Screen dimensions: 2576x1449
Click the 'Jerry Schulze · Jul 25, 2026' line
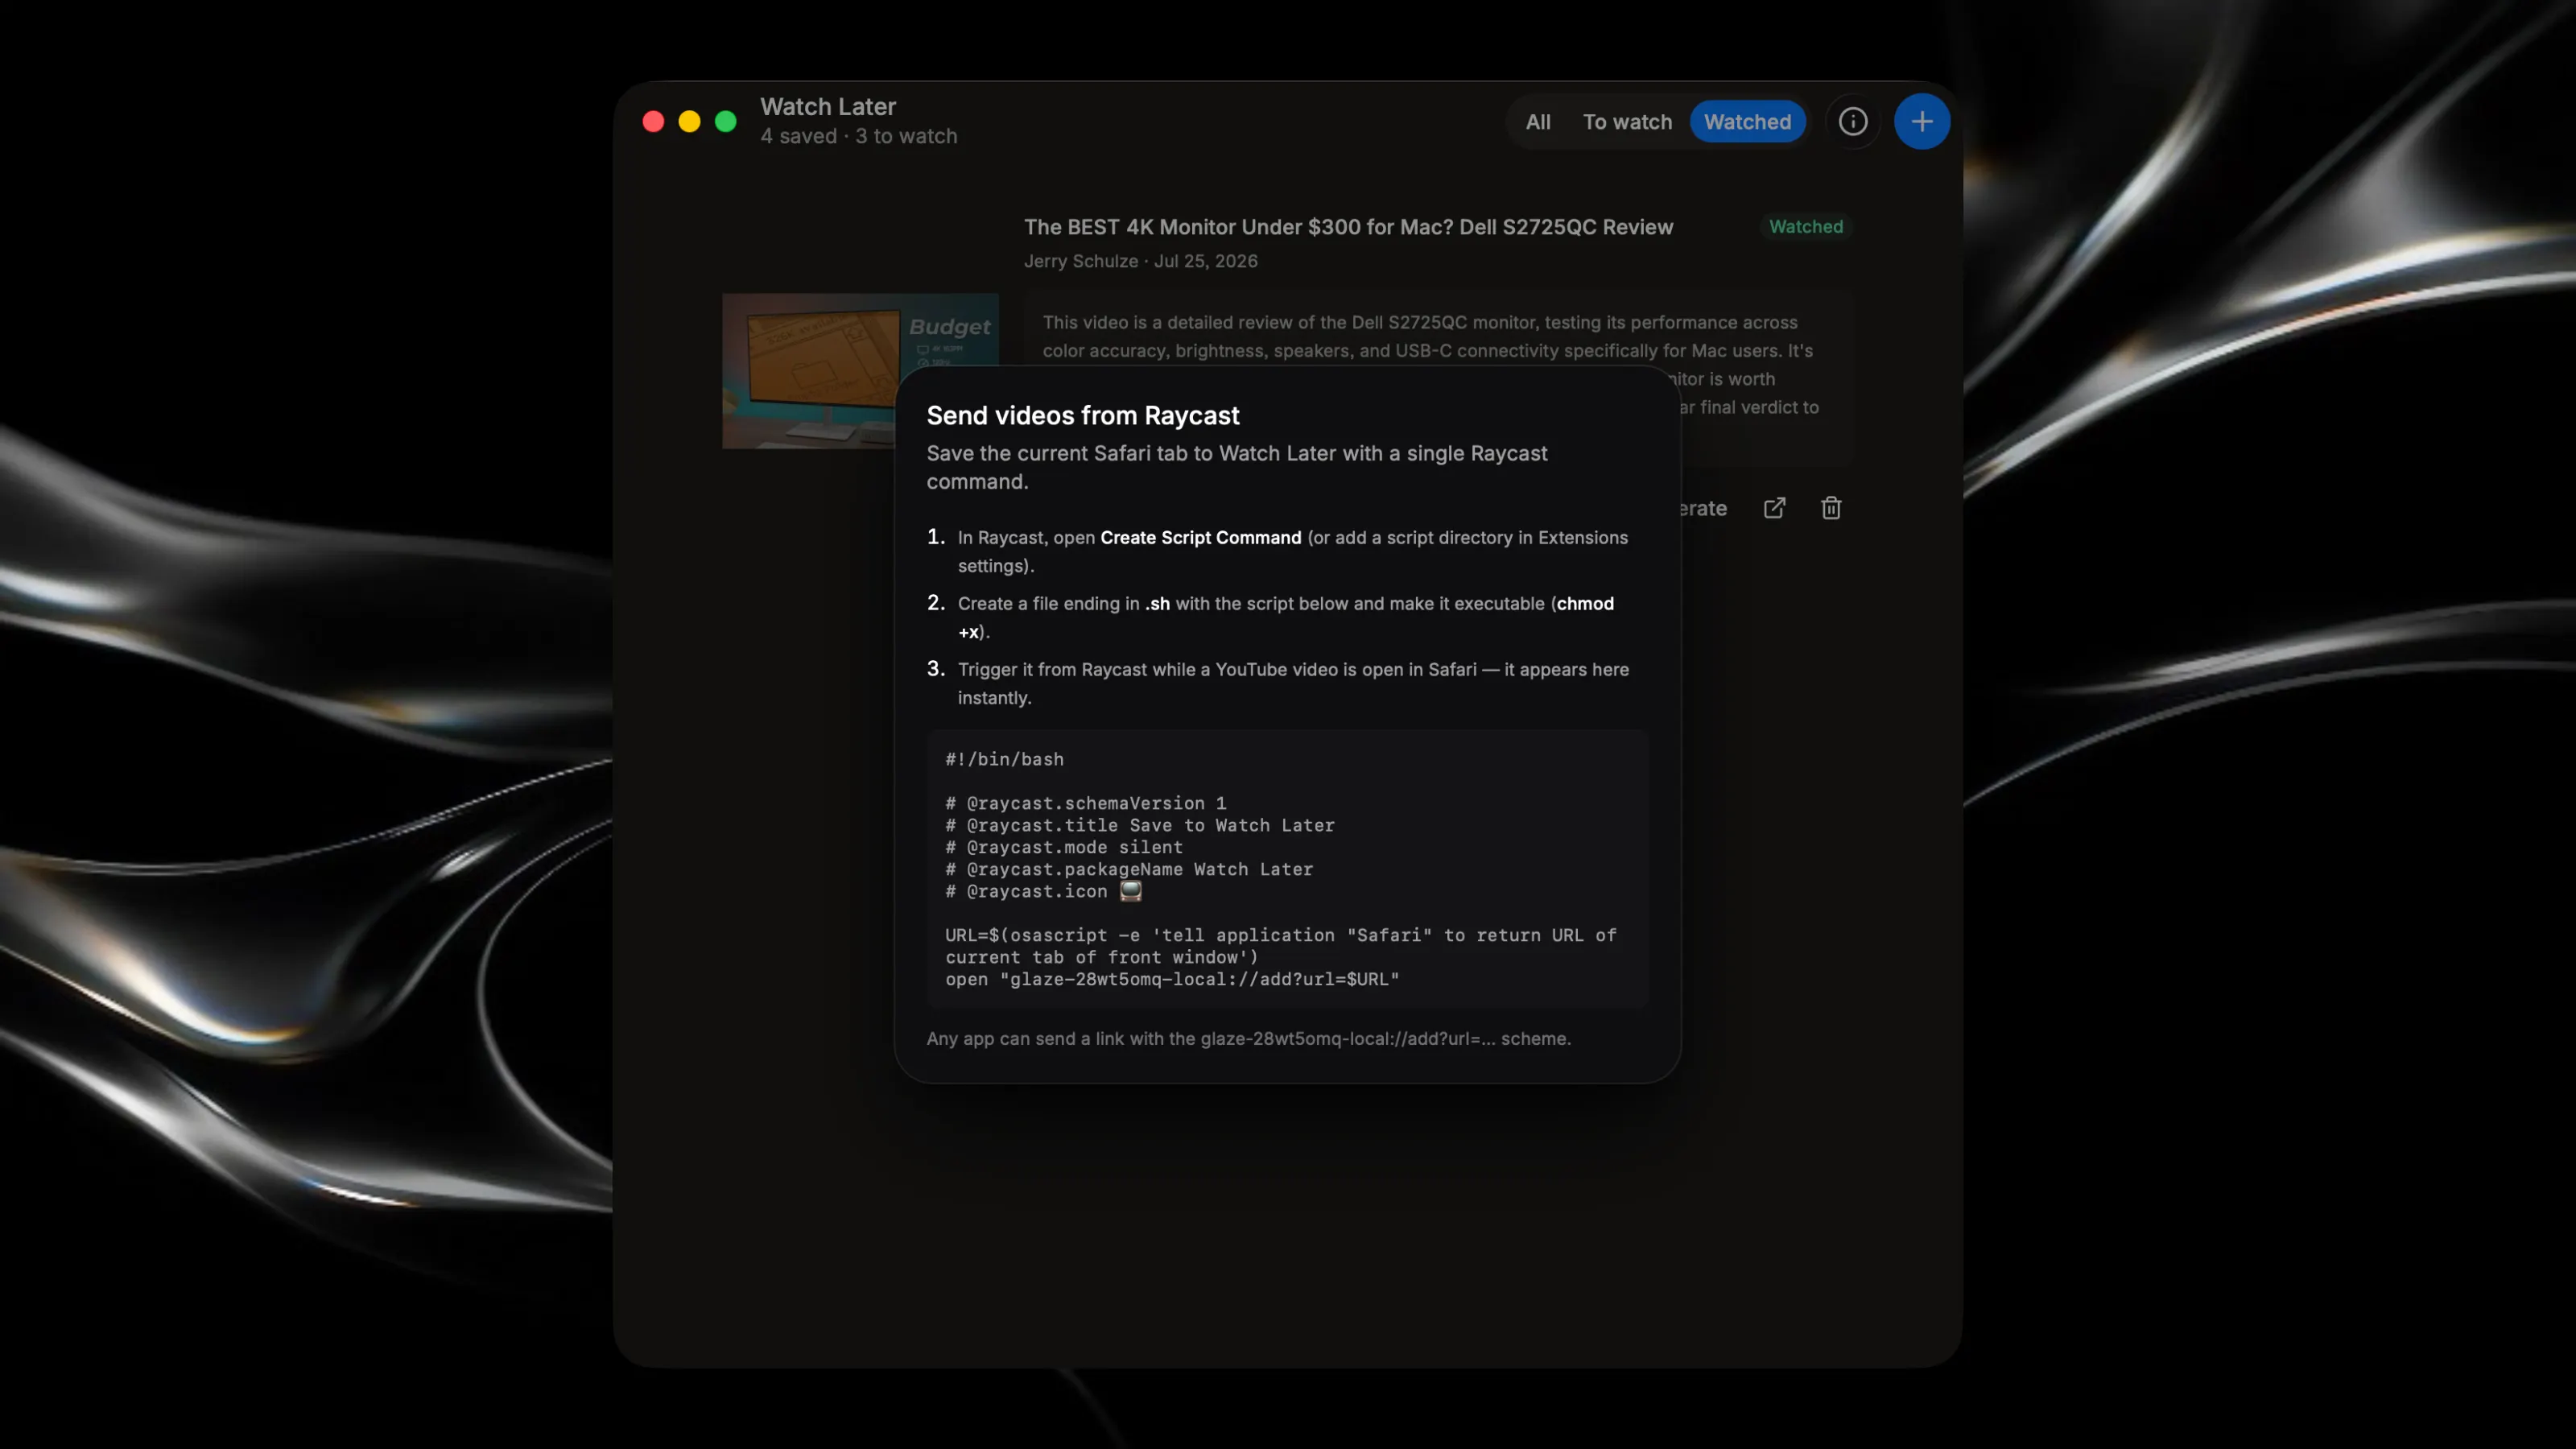tap(1141, 261)
